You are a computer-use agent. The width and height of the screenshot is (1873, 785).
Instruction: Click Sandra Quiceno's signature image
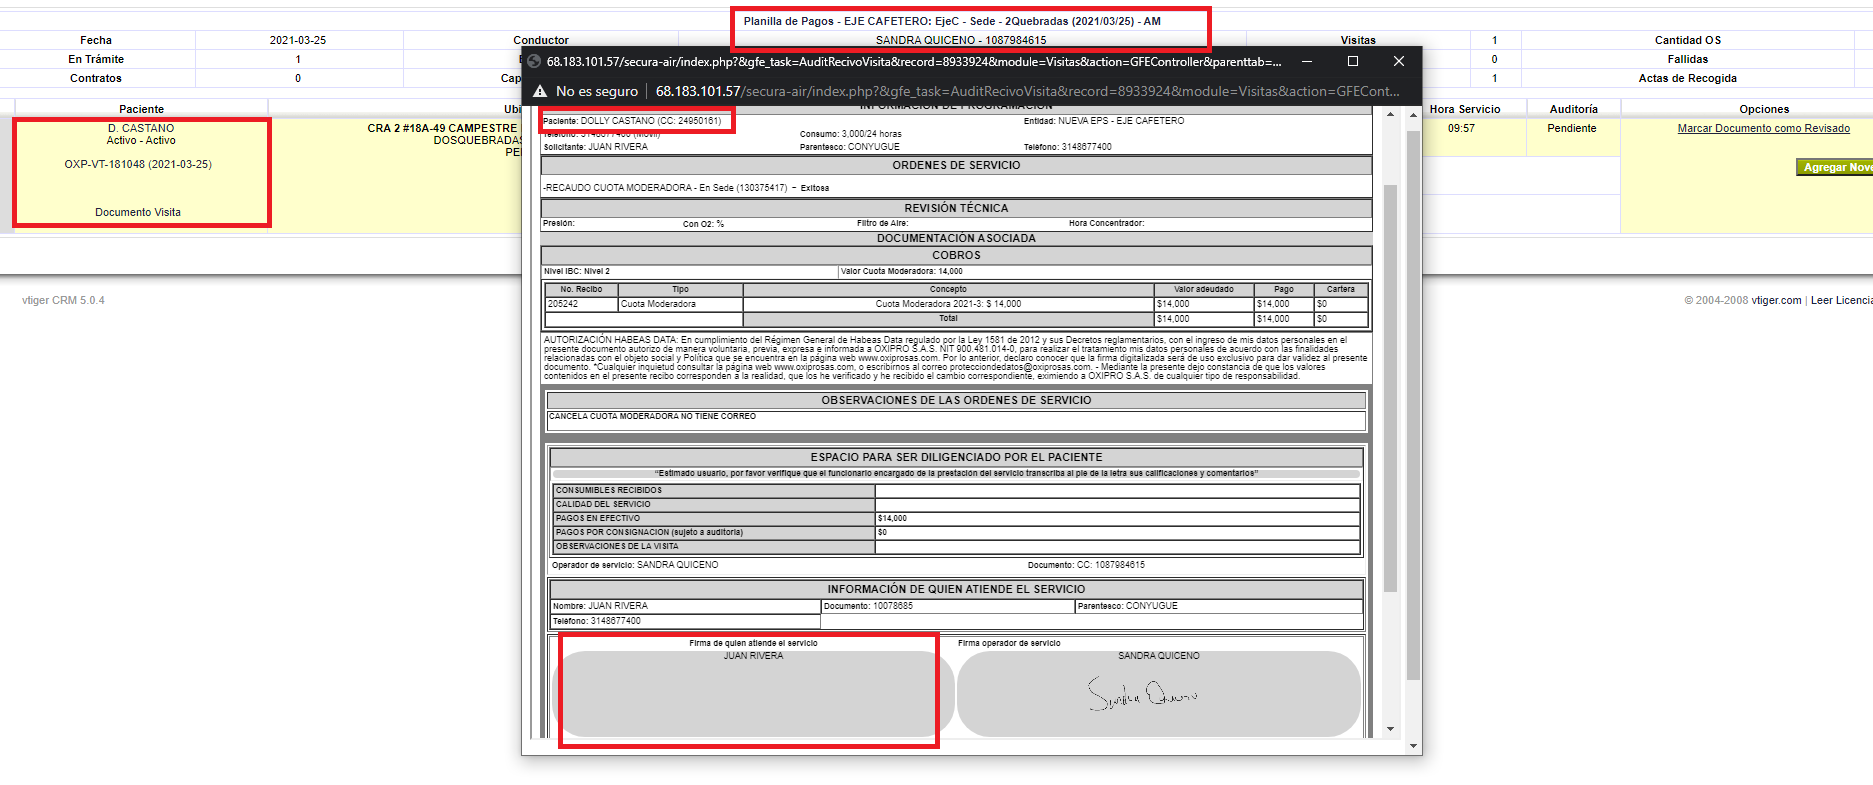(x=1142, y=694)
